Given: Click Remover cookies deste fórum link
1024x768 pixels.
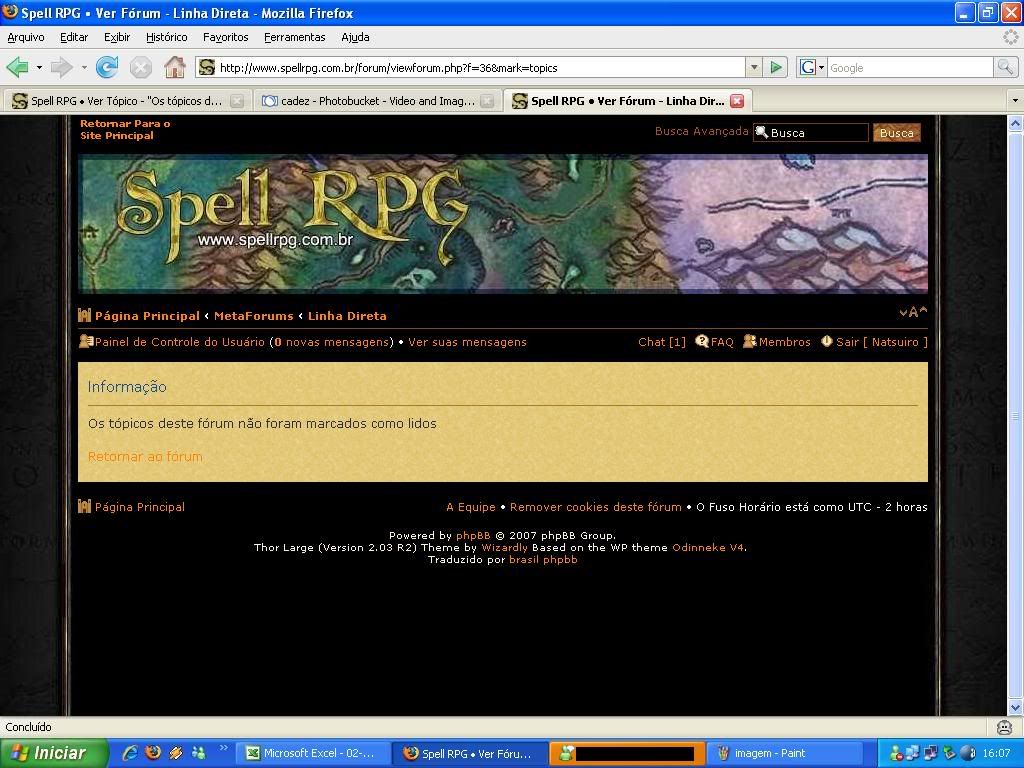Looking at the screenshot, I should [596, 507].
